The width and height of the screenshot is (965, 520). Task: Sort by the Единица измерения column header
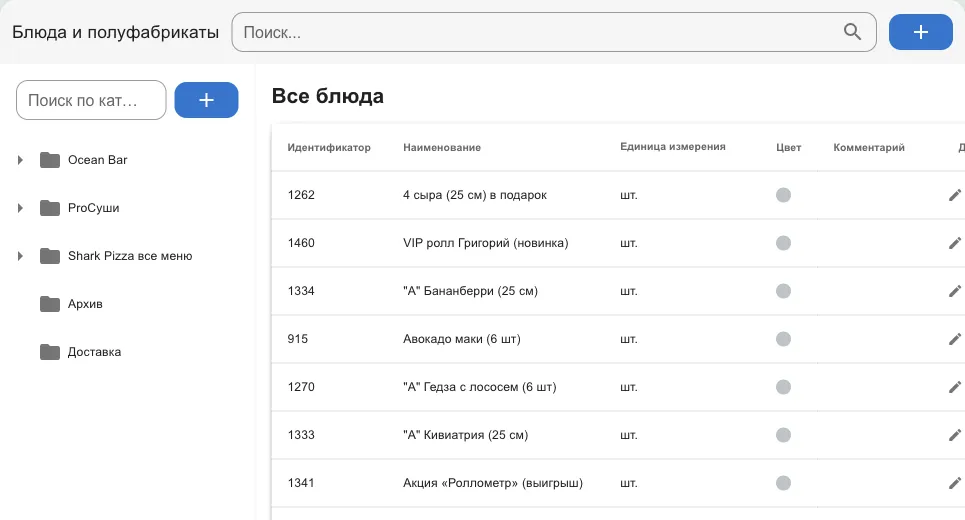pos(673,146)
